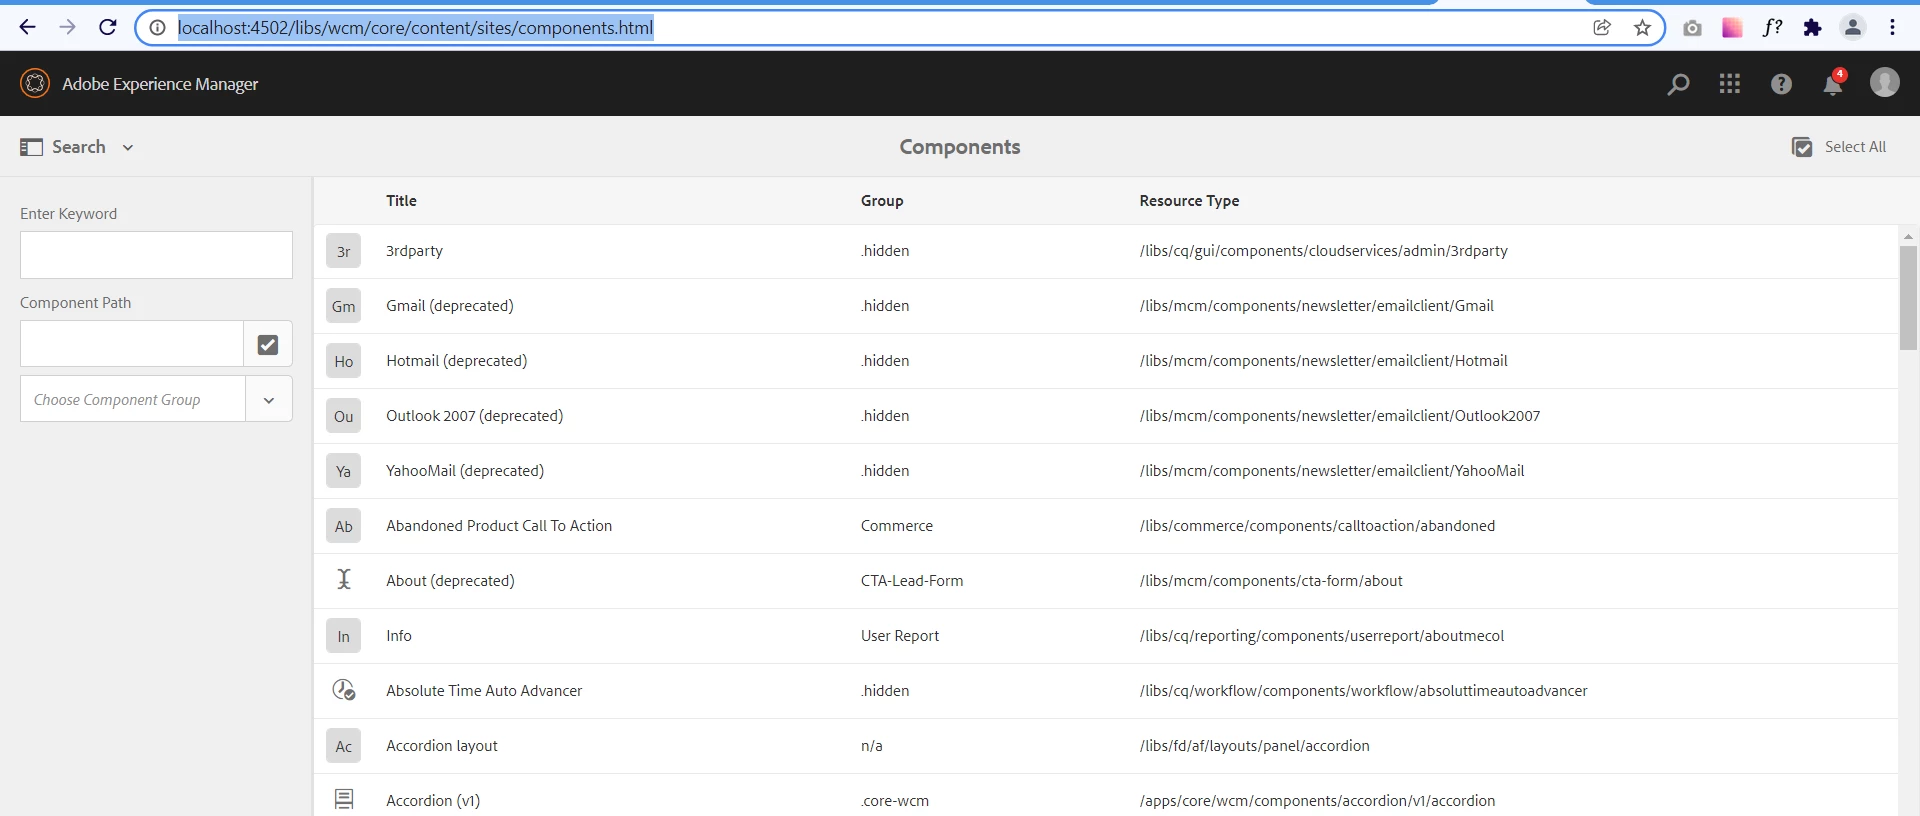1920x816 pixels.
Task: Click the Absolute Time Auto Advancer title
Action: (x=484, y=691)
